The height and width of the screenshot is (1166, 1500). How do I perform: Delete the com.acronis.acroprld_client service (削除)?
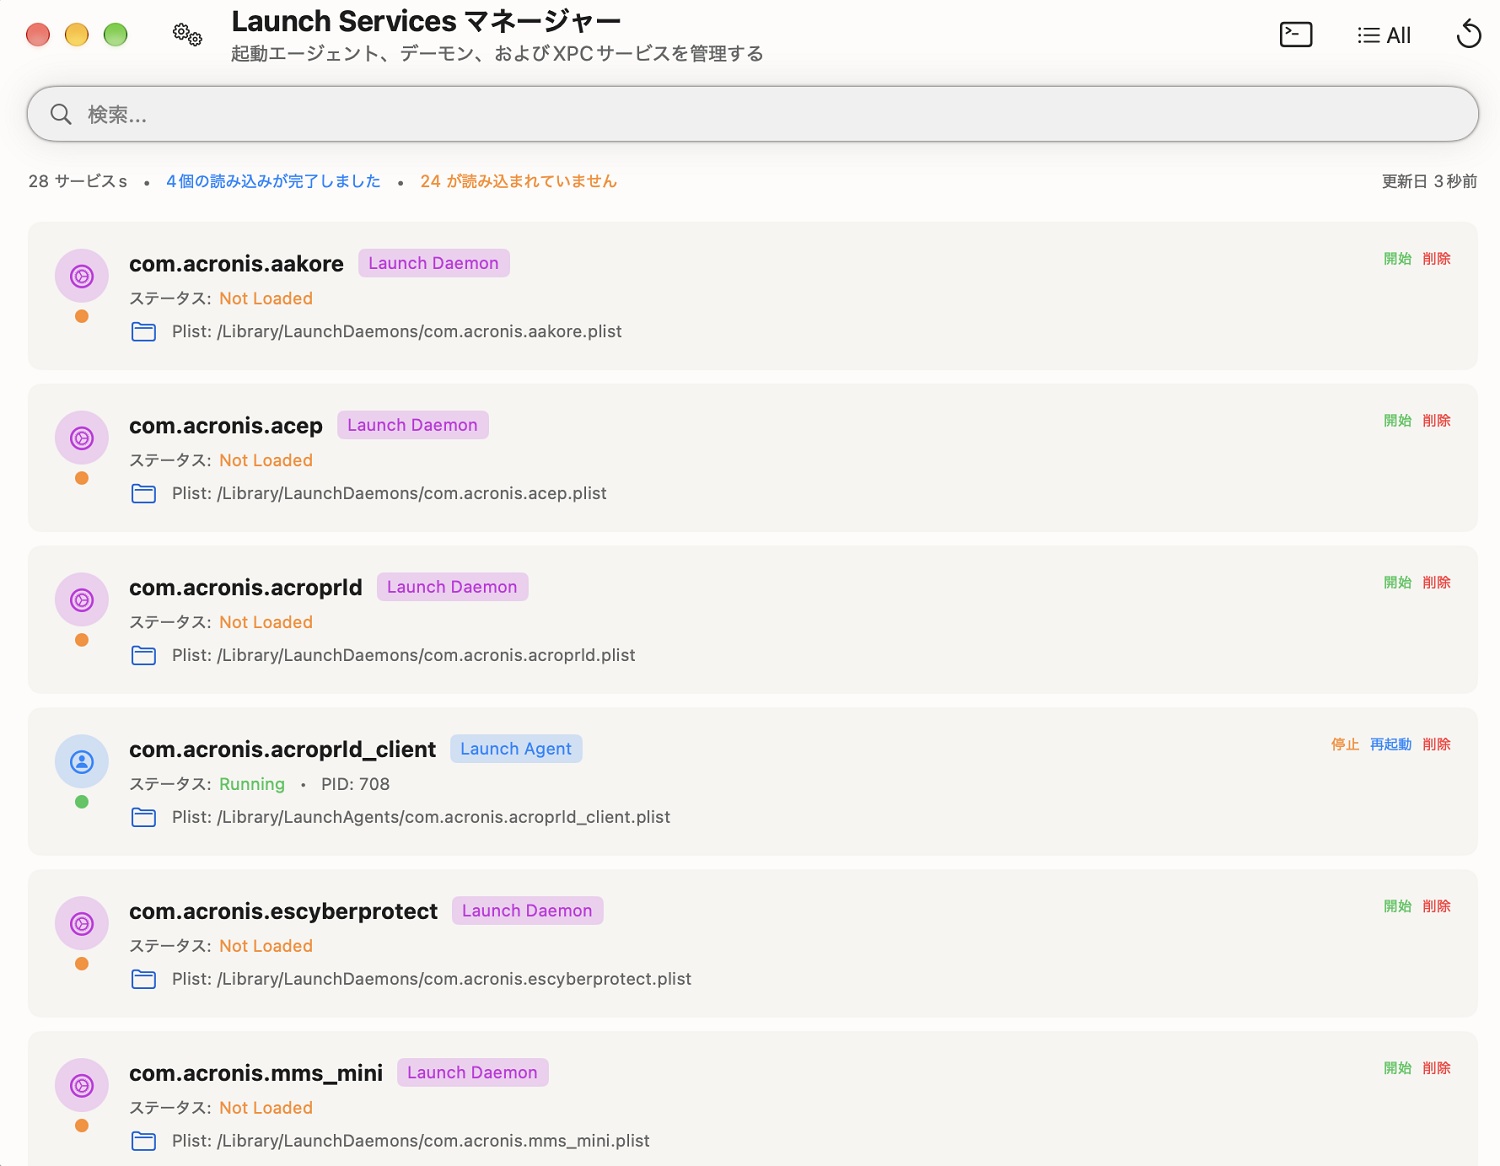[x=1436, y=745]
